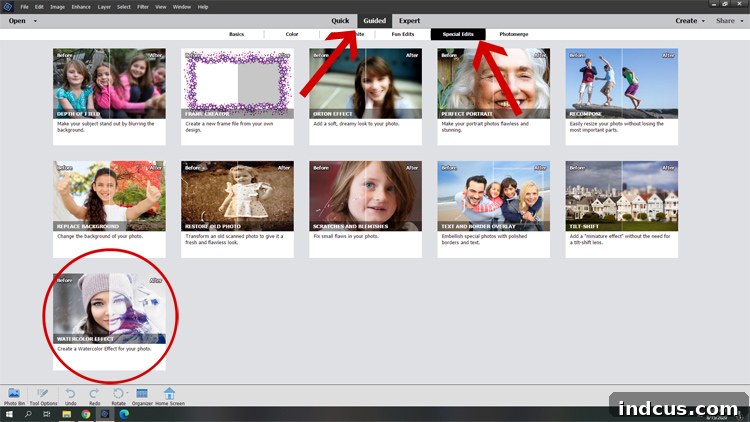Open the Photo Bin panel
The width and height of the screenshot is (750, 422).
click(x=14, y=396)
